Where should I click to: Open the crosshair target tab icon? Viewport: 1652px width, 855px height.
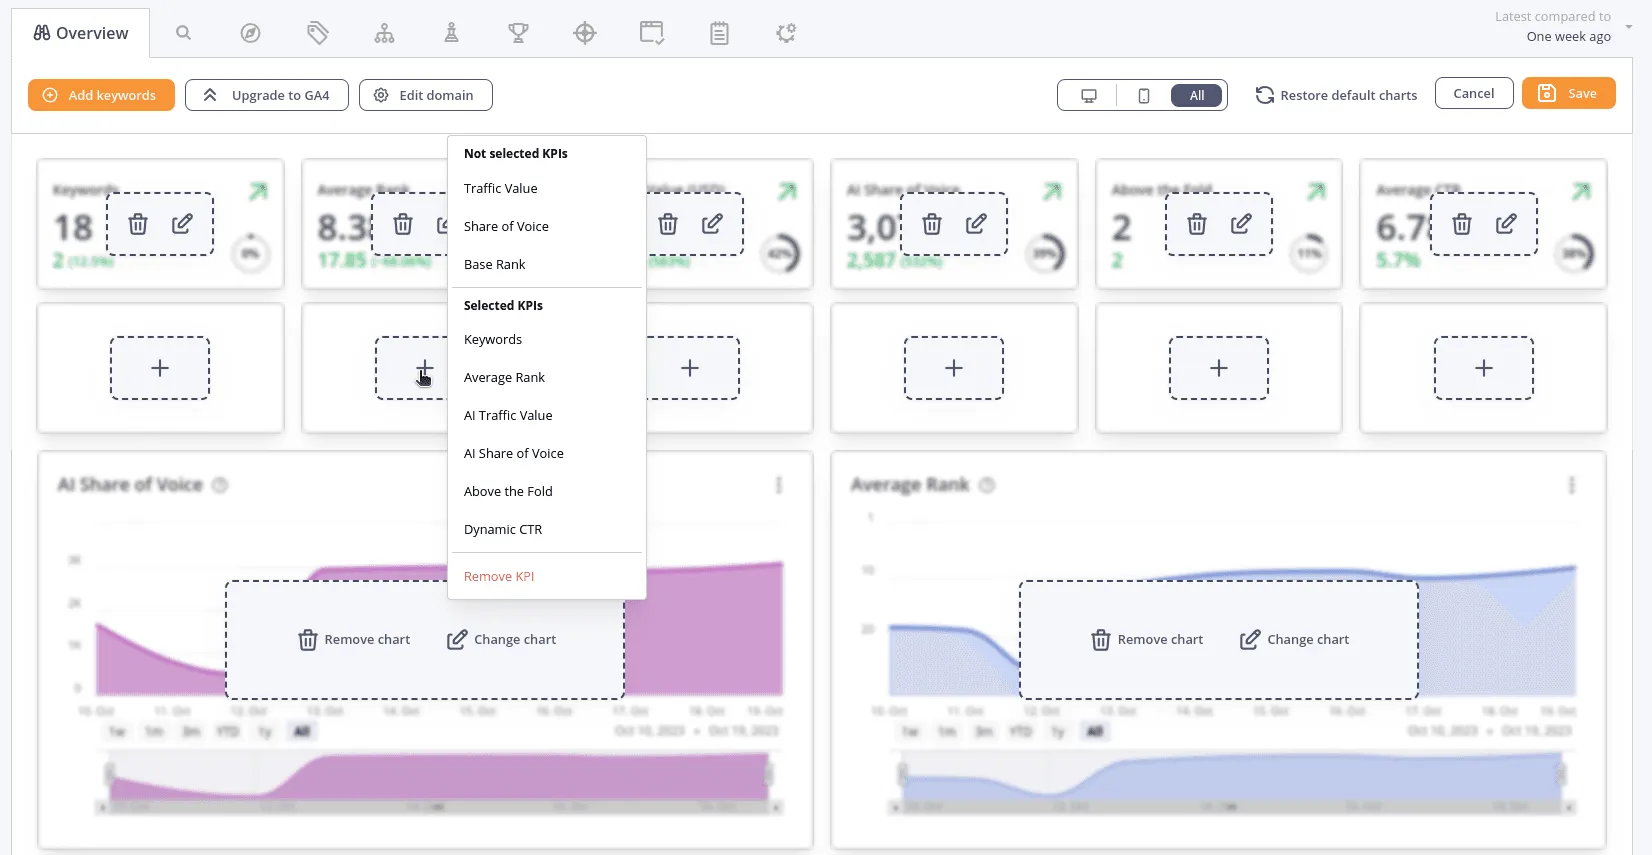coord(585,33)
